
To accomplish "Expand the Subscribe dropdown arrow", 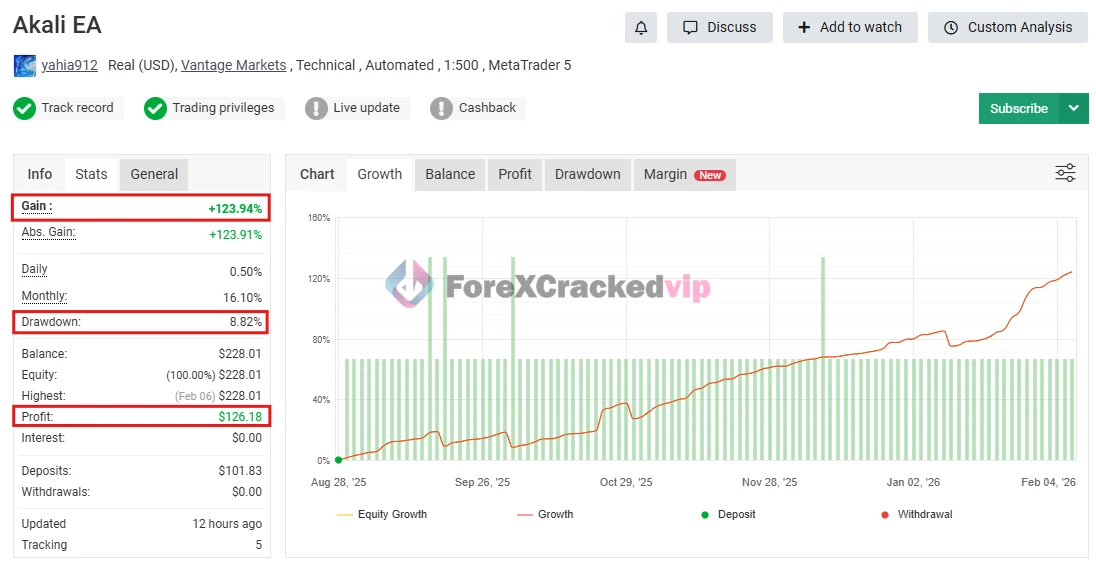I will [x=1074, y=108].
